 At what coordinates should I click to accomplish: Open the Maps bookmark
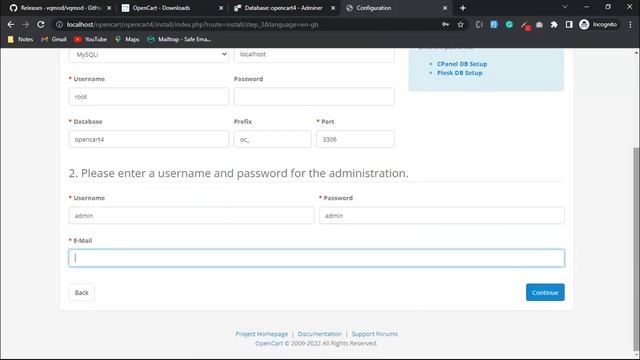click(127, 39)
